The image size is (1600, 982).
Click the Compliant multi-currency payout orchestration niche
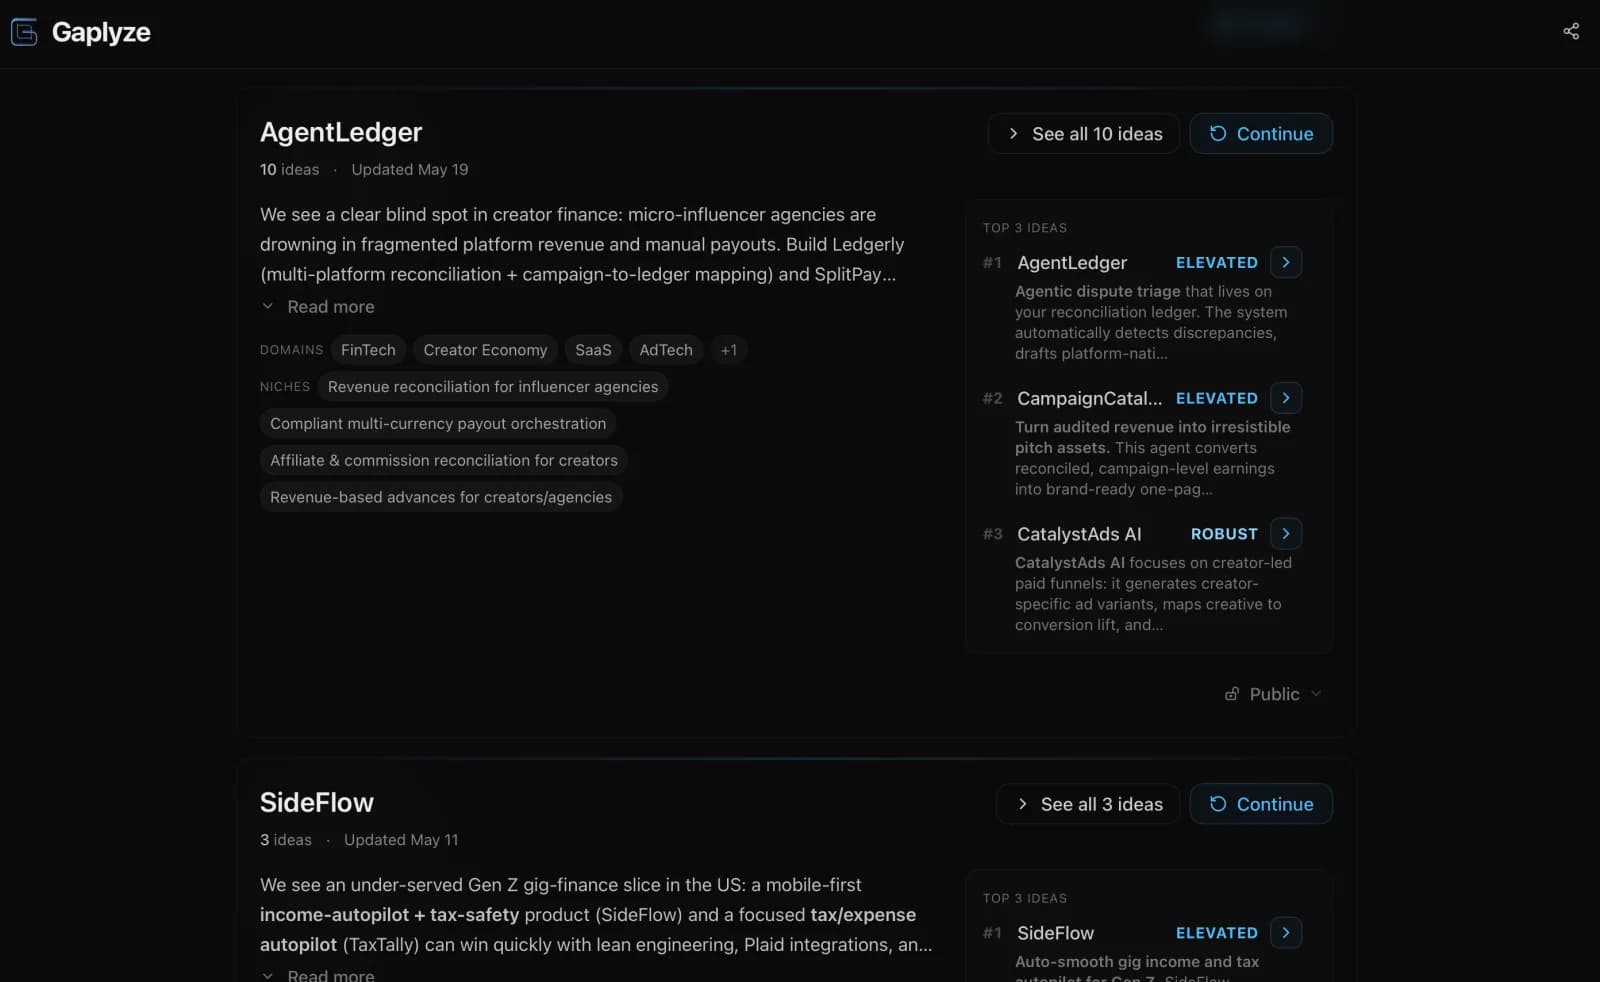point(438,424)
